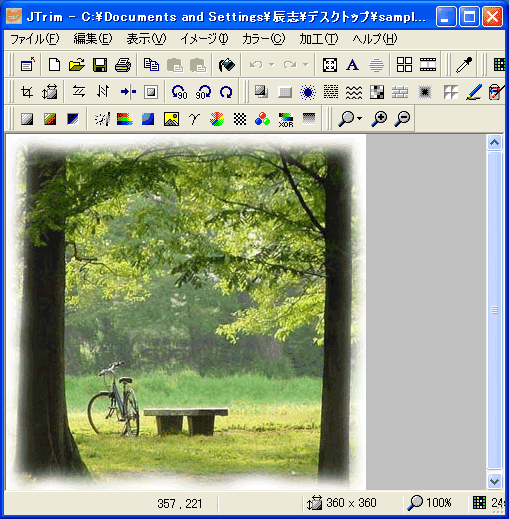Viewport: 509px width, 519px height.
Task: Open a file with the folder icon
Action: tap(77, 65)
